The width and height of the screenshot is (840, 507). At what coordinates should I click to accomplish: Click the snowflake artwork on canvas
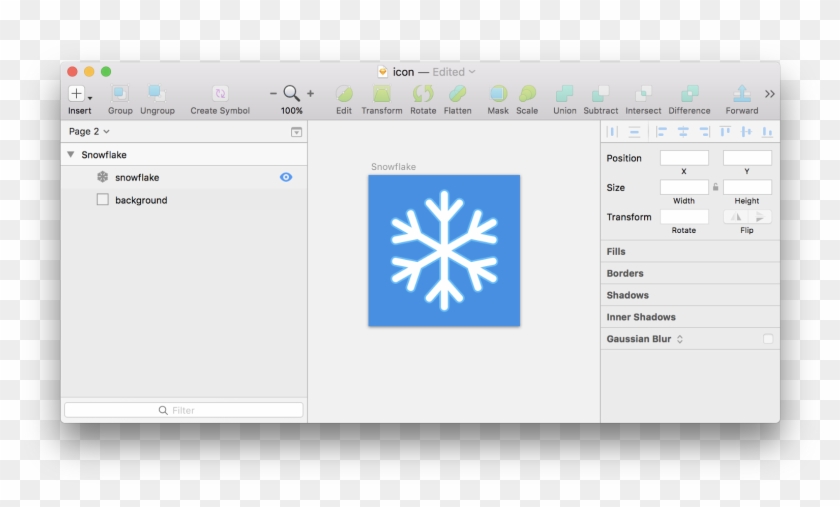click(444, 250)
